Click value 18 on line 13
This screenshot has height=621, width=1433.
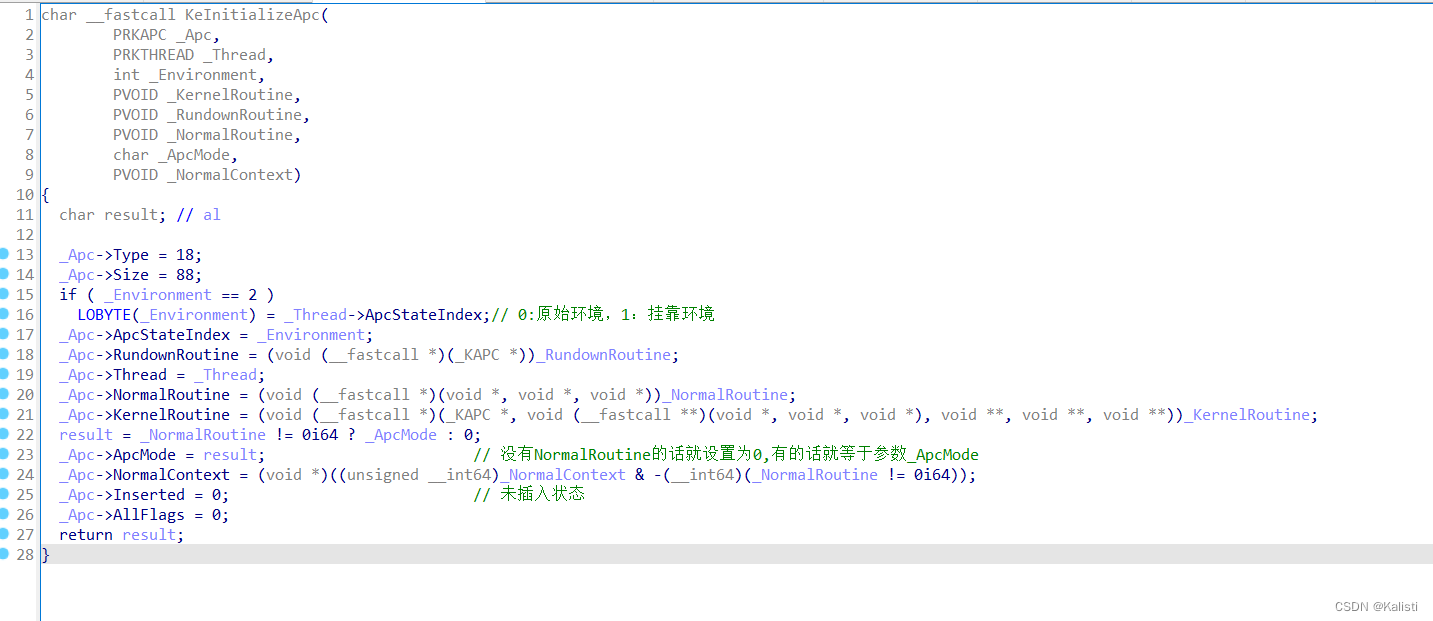185,255
